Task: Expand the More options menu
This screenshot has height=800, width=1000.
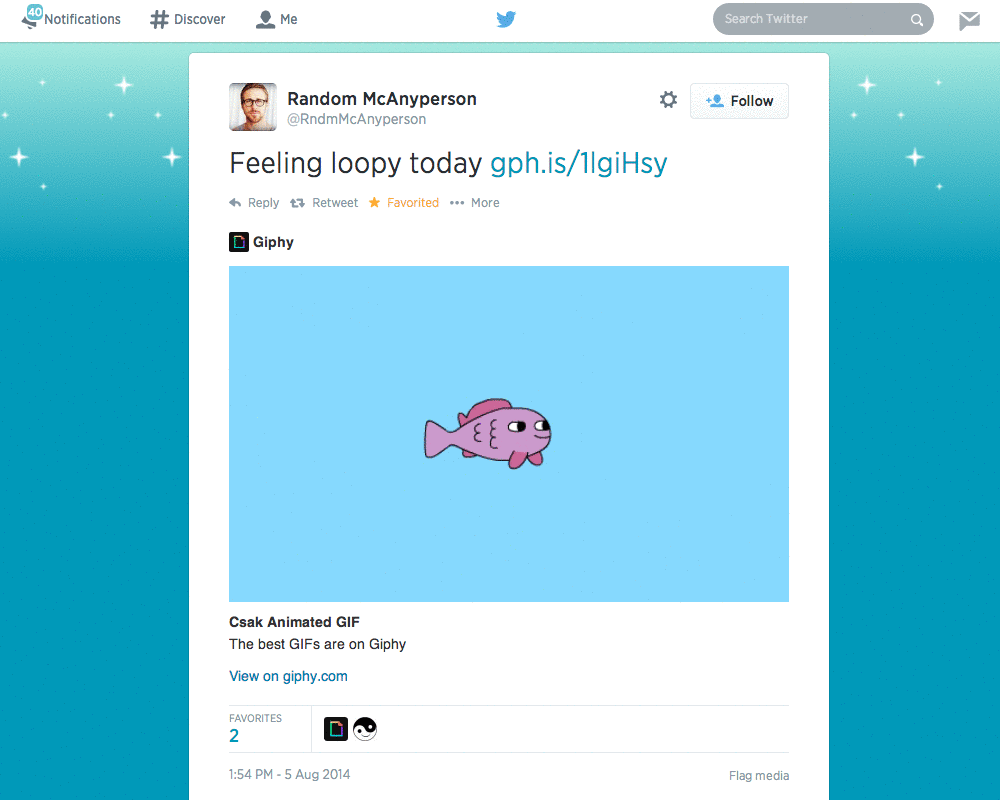Action: click(x=458, y=202)
